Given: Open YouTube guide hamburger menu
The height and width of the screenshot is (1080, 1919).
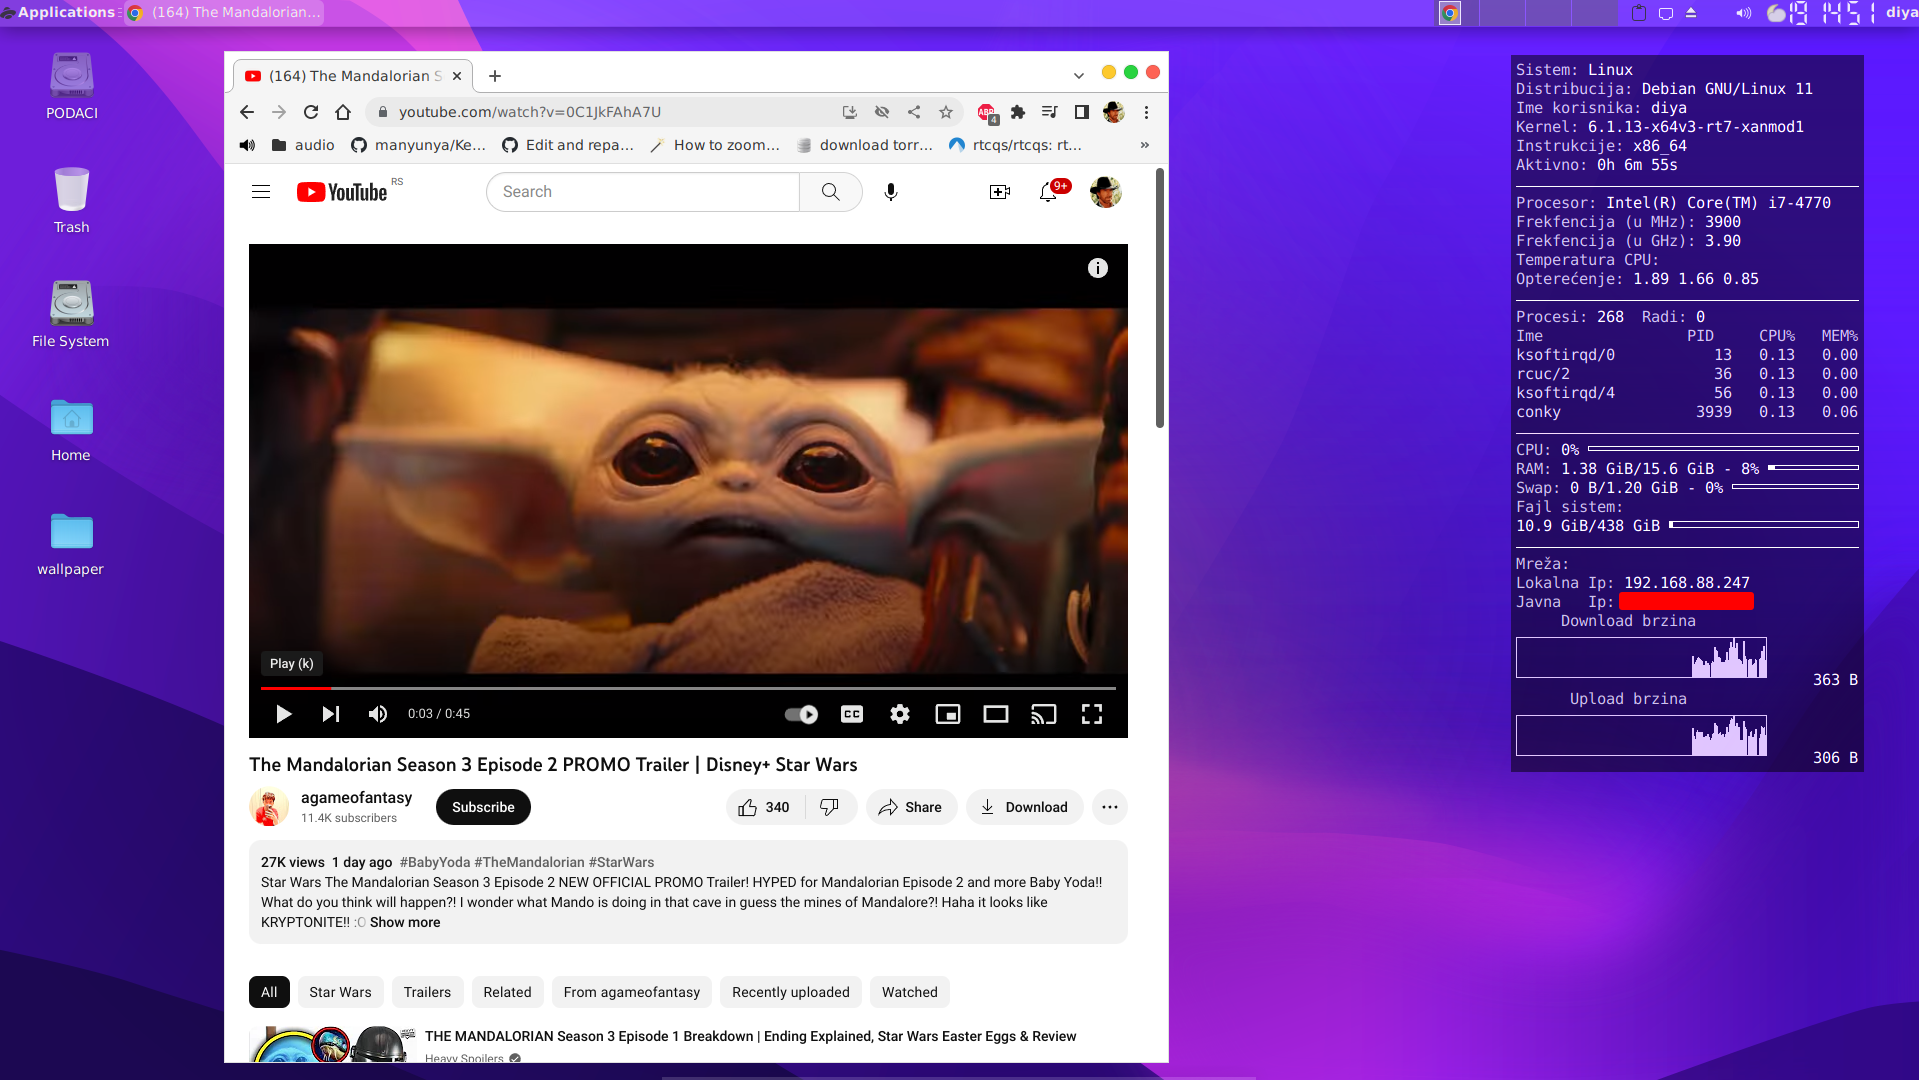Looking at the screenshot, I should 261,192.
